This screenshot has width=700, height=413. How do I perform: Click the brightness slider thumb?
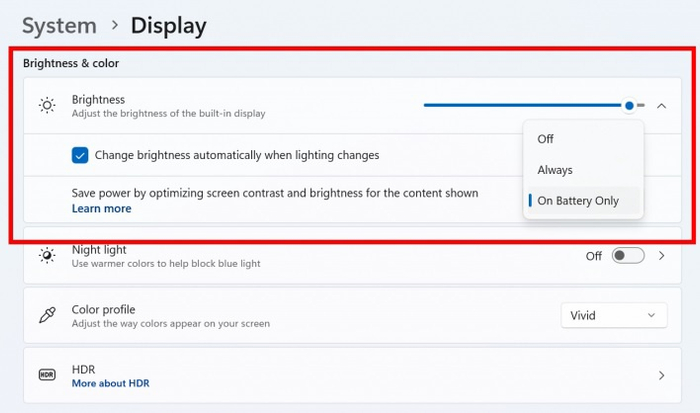[x=629, y=105]
